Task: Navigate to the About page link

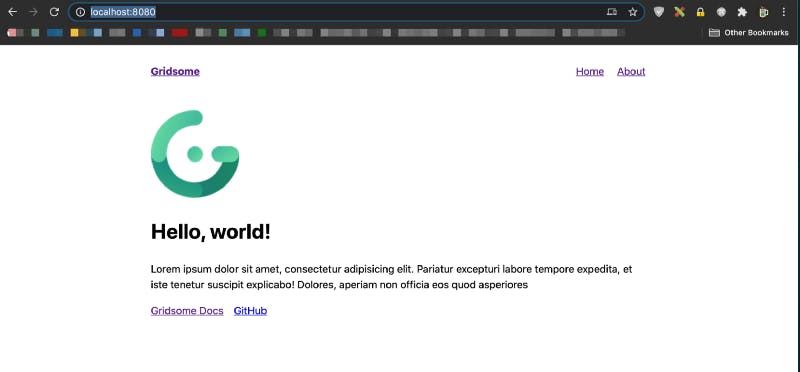Action: coord(631,71)
